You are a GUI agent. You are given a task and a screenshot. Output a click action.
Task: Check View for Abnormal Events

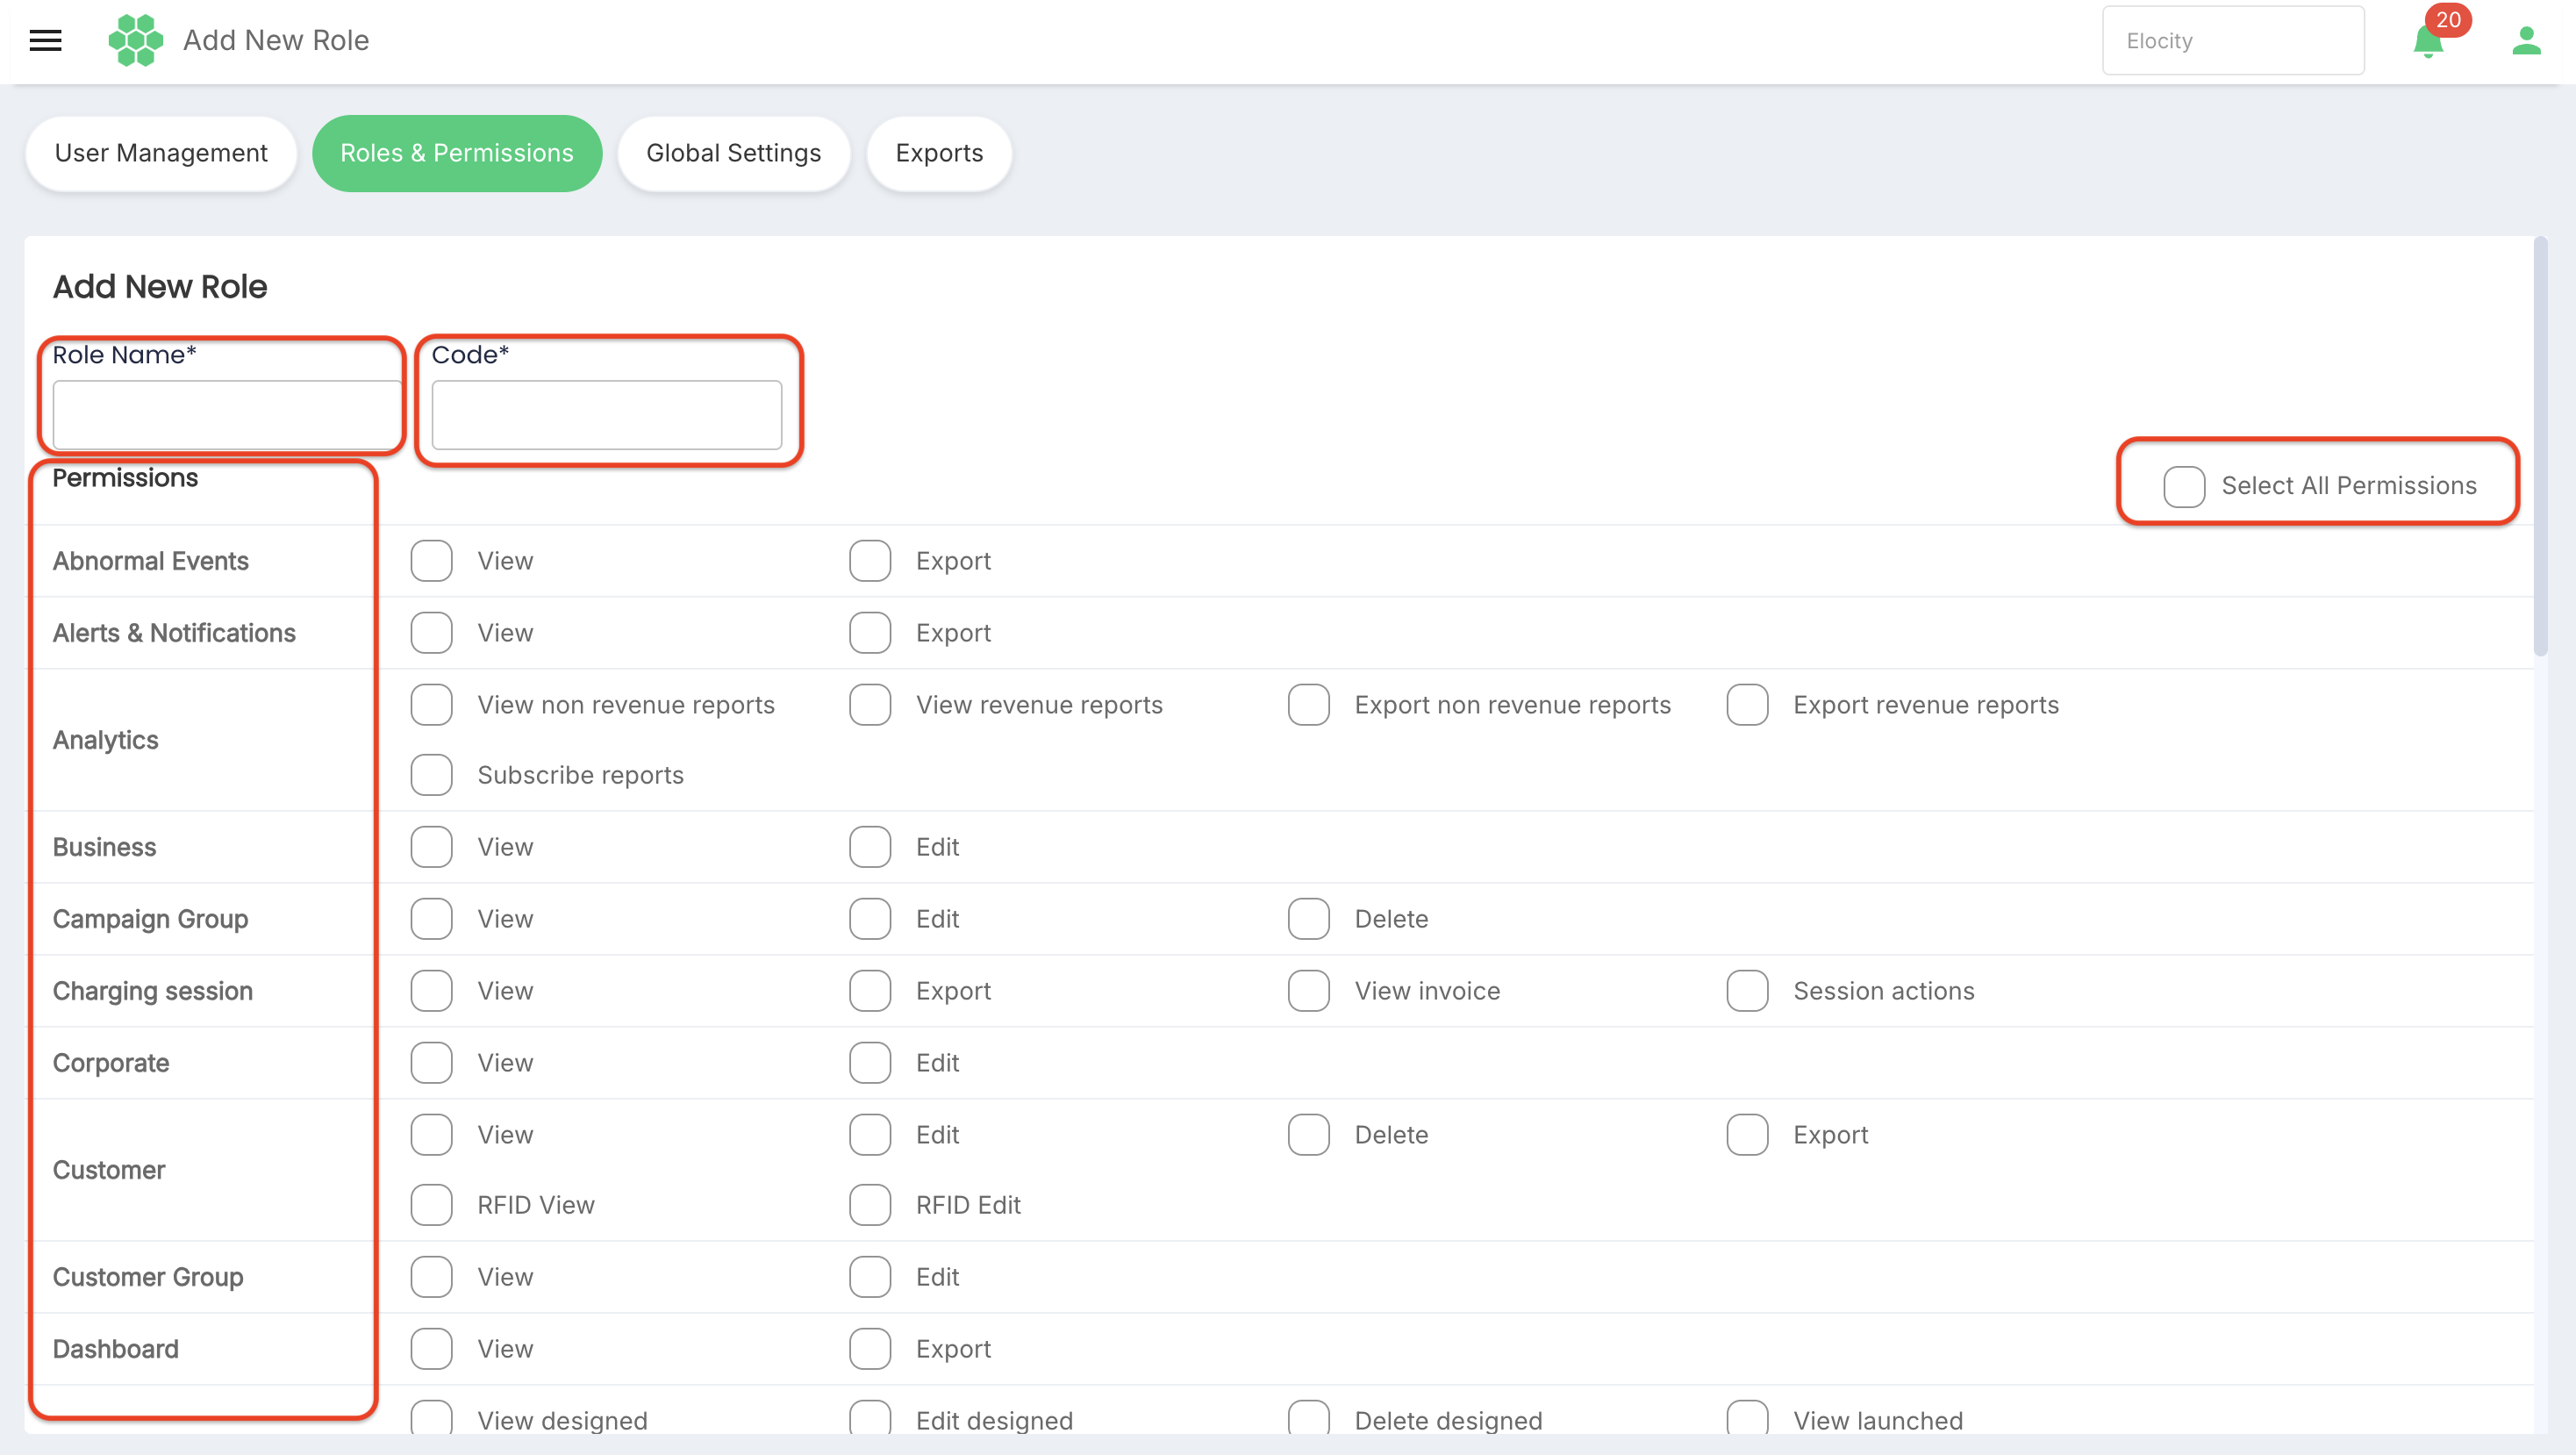432,561
